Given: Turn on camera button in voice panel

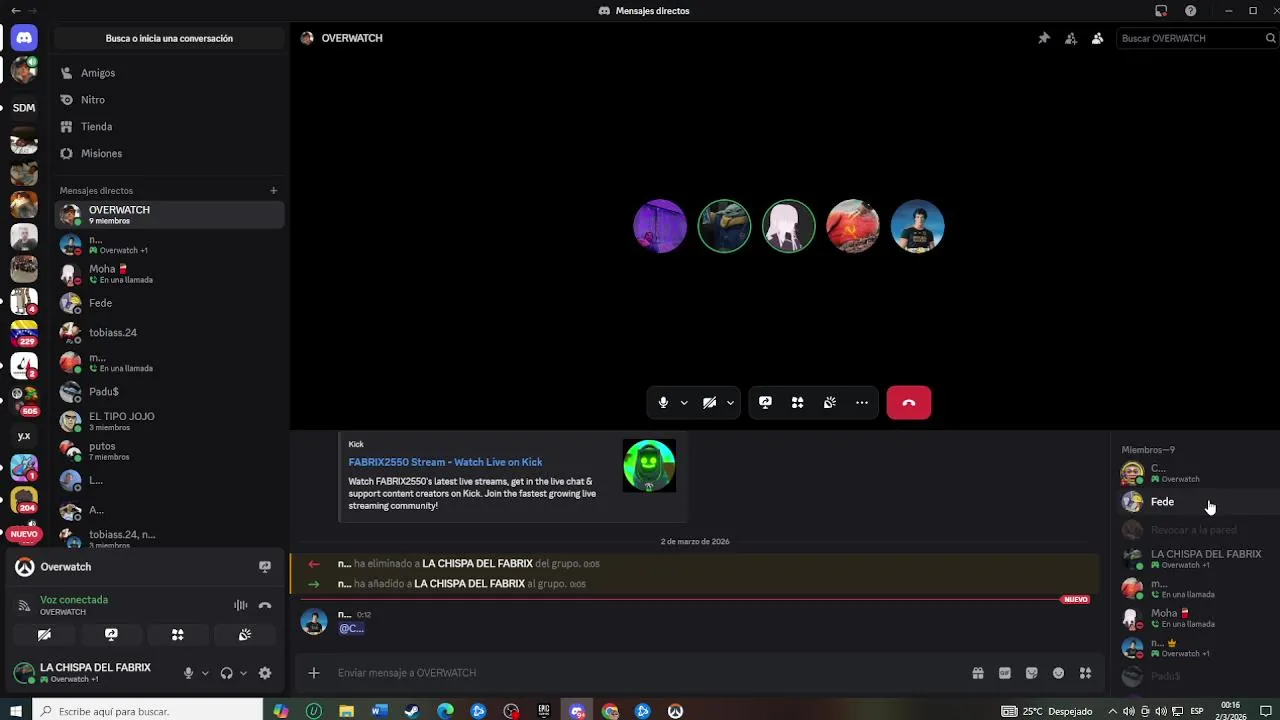Looking at the screenshot, I should tap(44, 635).
